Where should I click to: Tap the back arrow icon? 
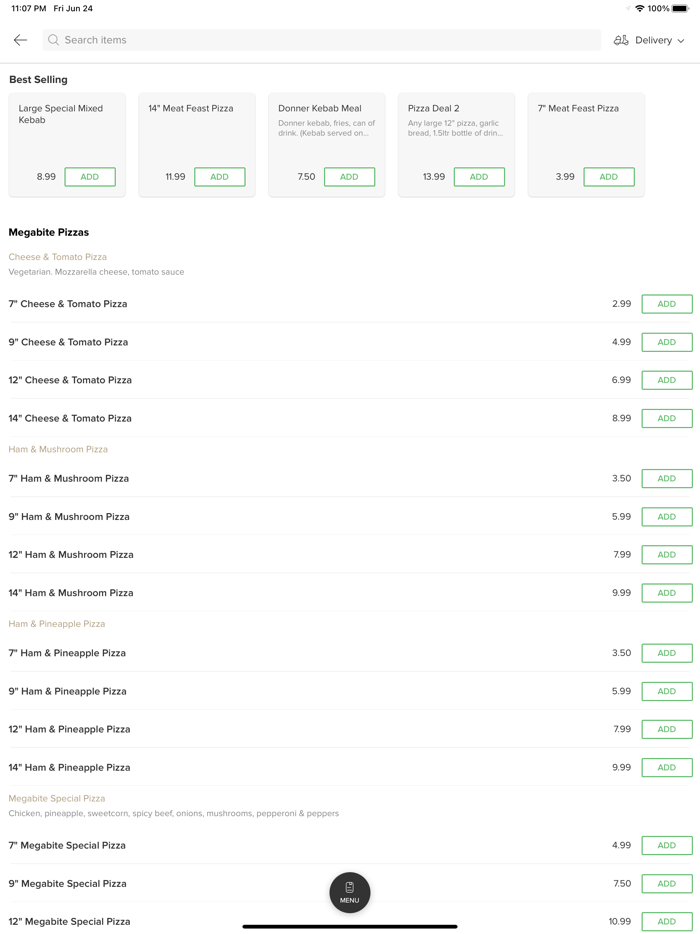[20, 40]
